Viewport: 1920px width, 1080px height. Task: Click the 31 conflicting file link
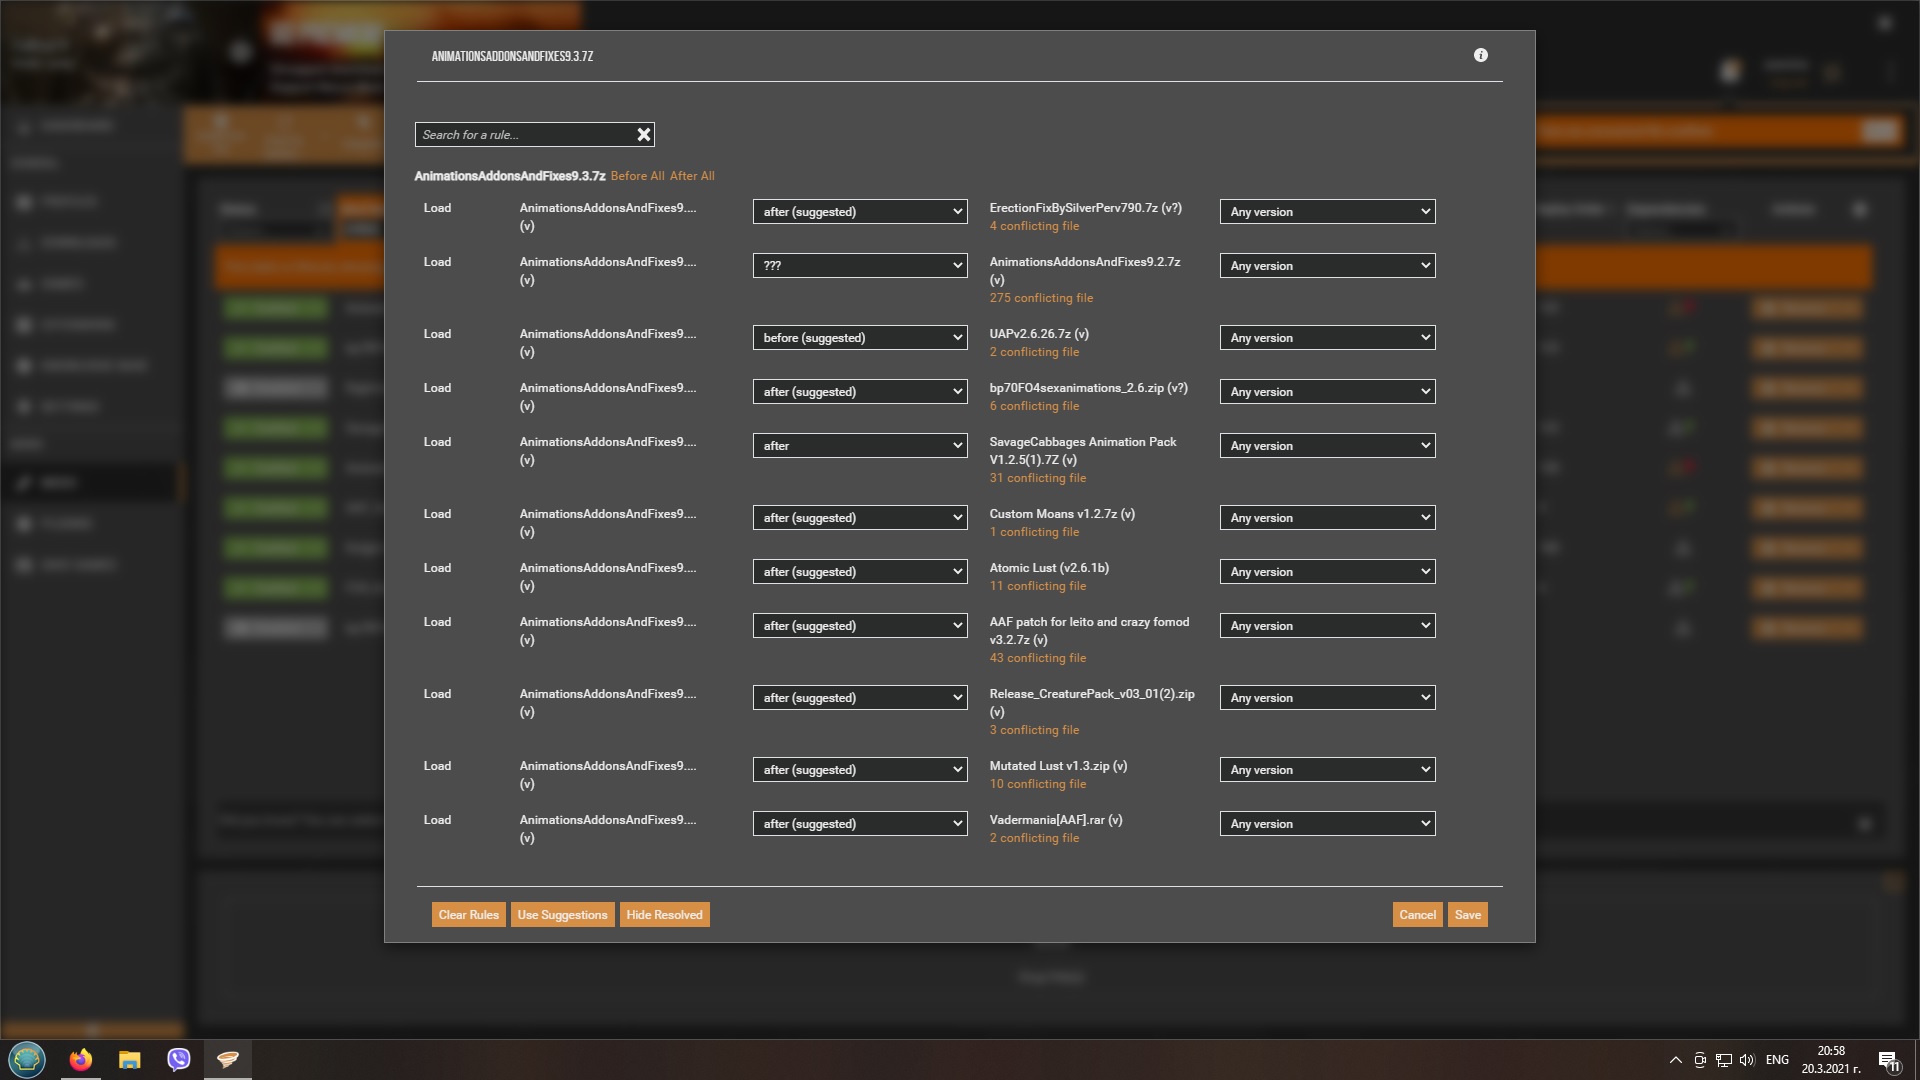pyautogui.click(x=1037, y=478)
